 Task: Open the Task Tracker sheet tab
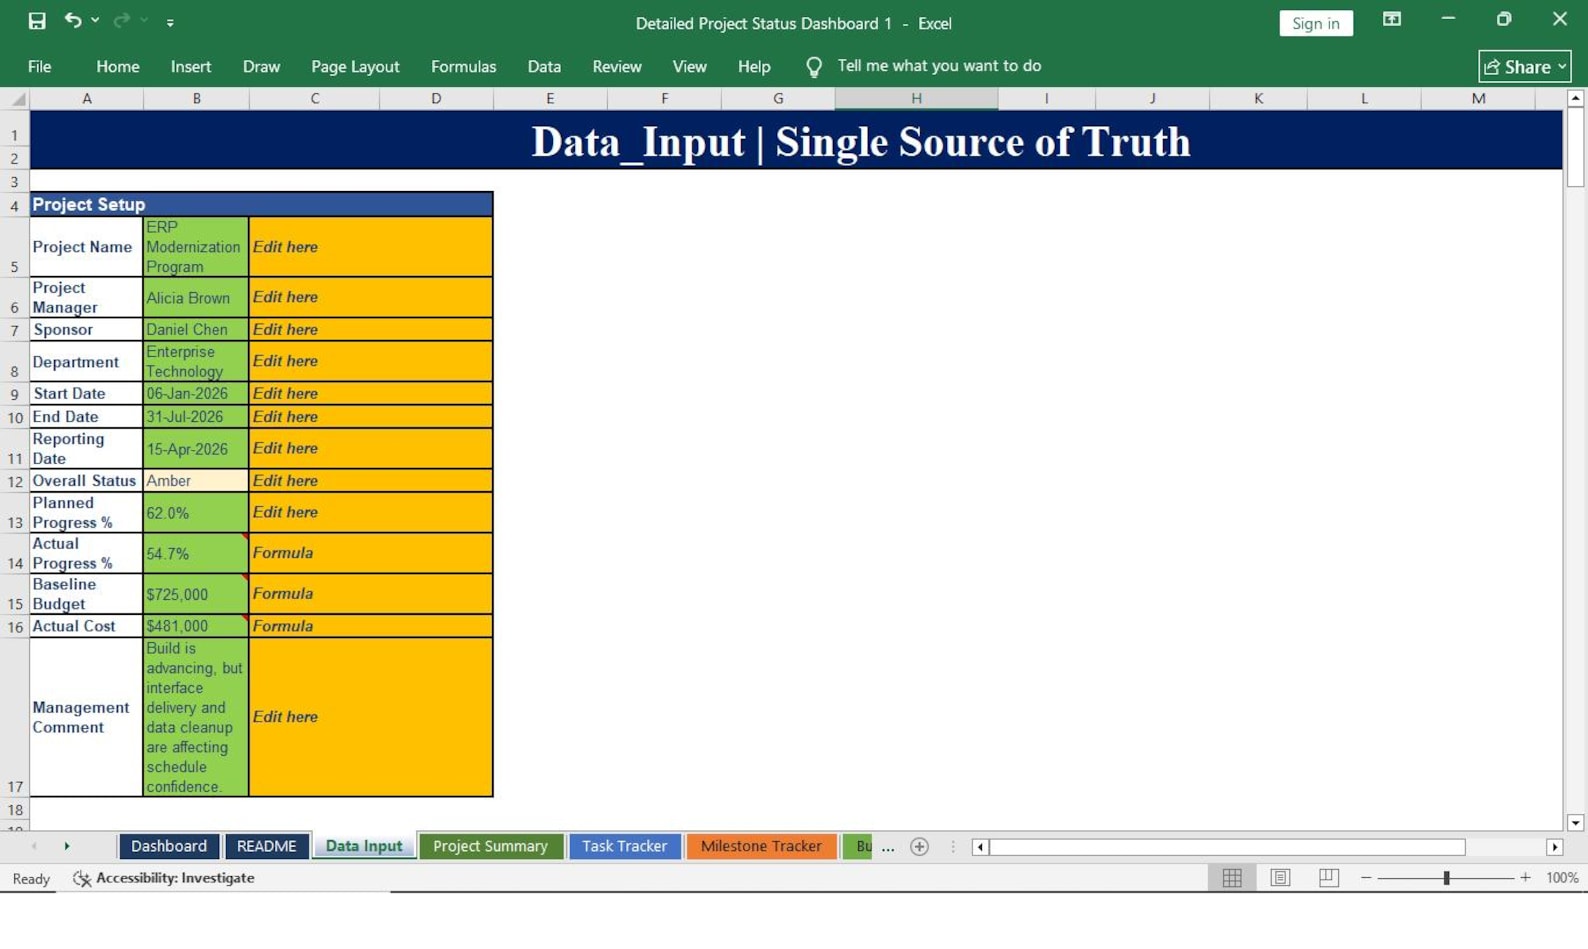click(624, 846)
